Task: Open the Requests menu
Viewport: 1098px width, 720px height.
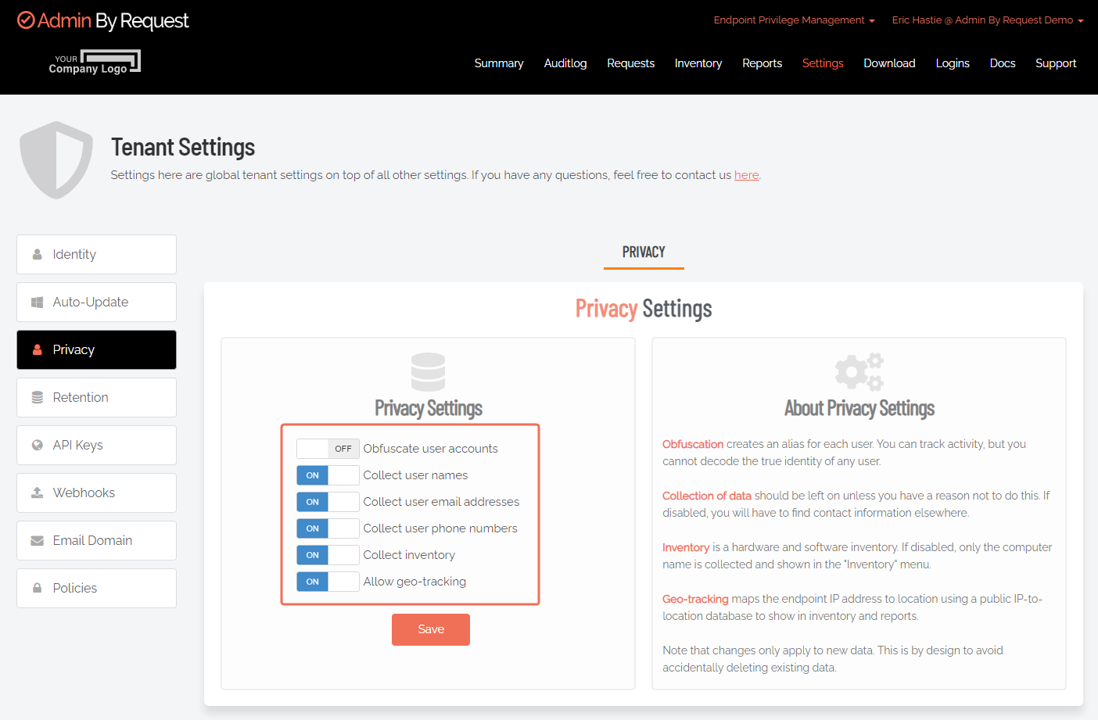Action: 630,63
